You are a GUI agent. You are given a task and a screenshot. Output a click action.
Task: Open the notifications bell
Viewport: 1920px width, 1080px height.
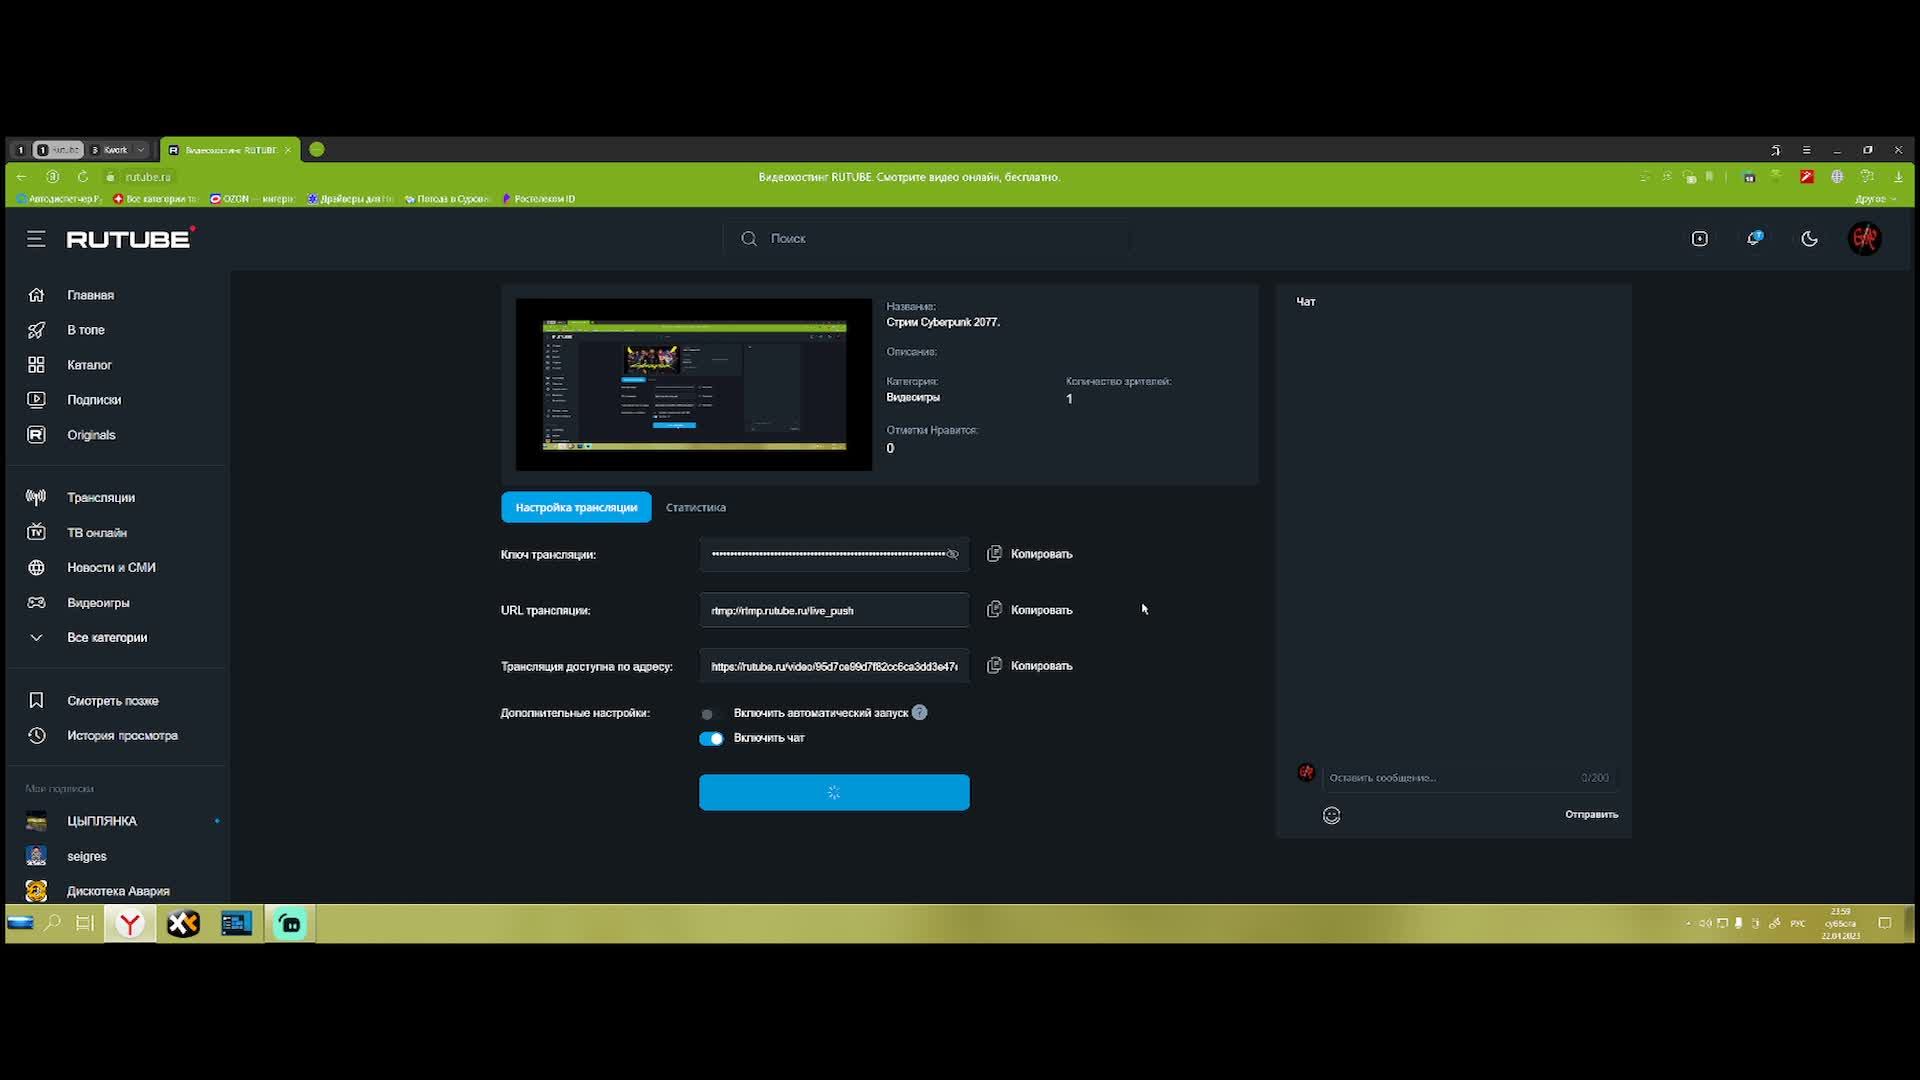pos(1755,238)
